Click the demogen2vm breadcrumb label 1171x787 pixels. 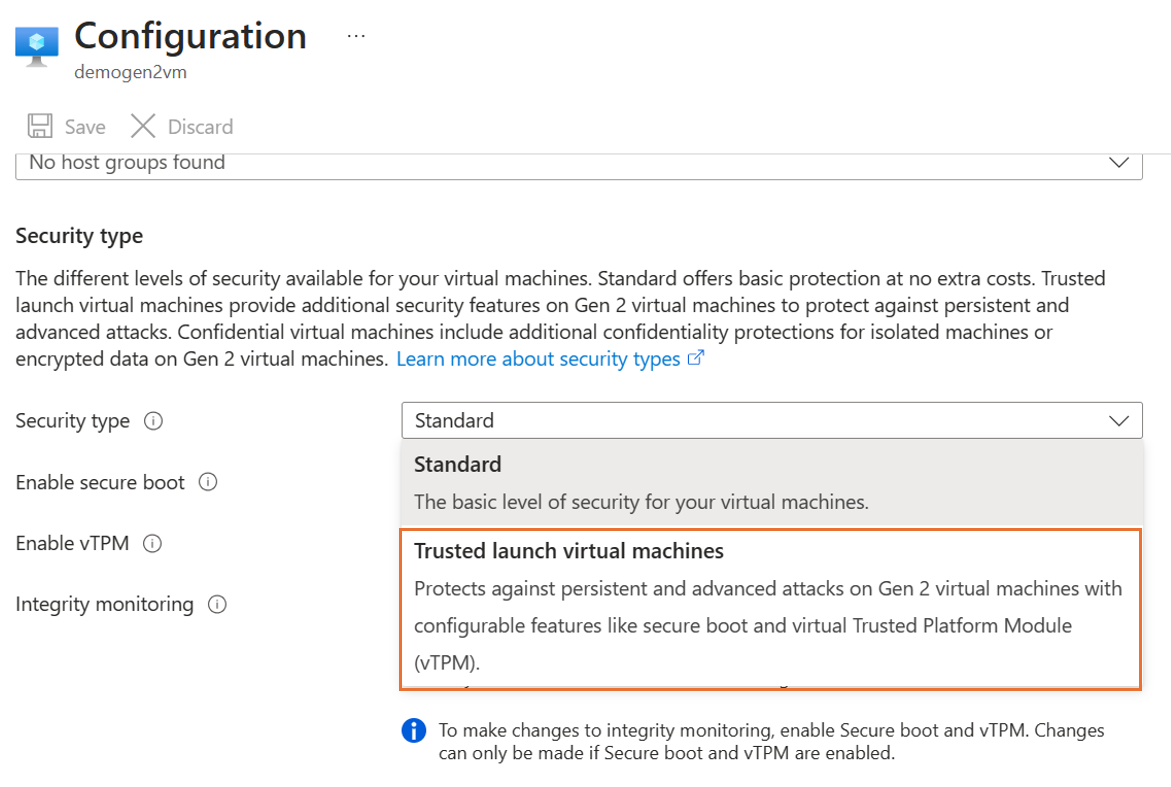(130, 72)
